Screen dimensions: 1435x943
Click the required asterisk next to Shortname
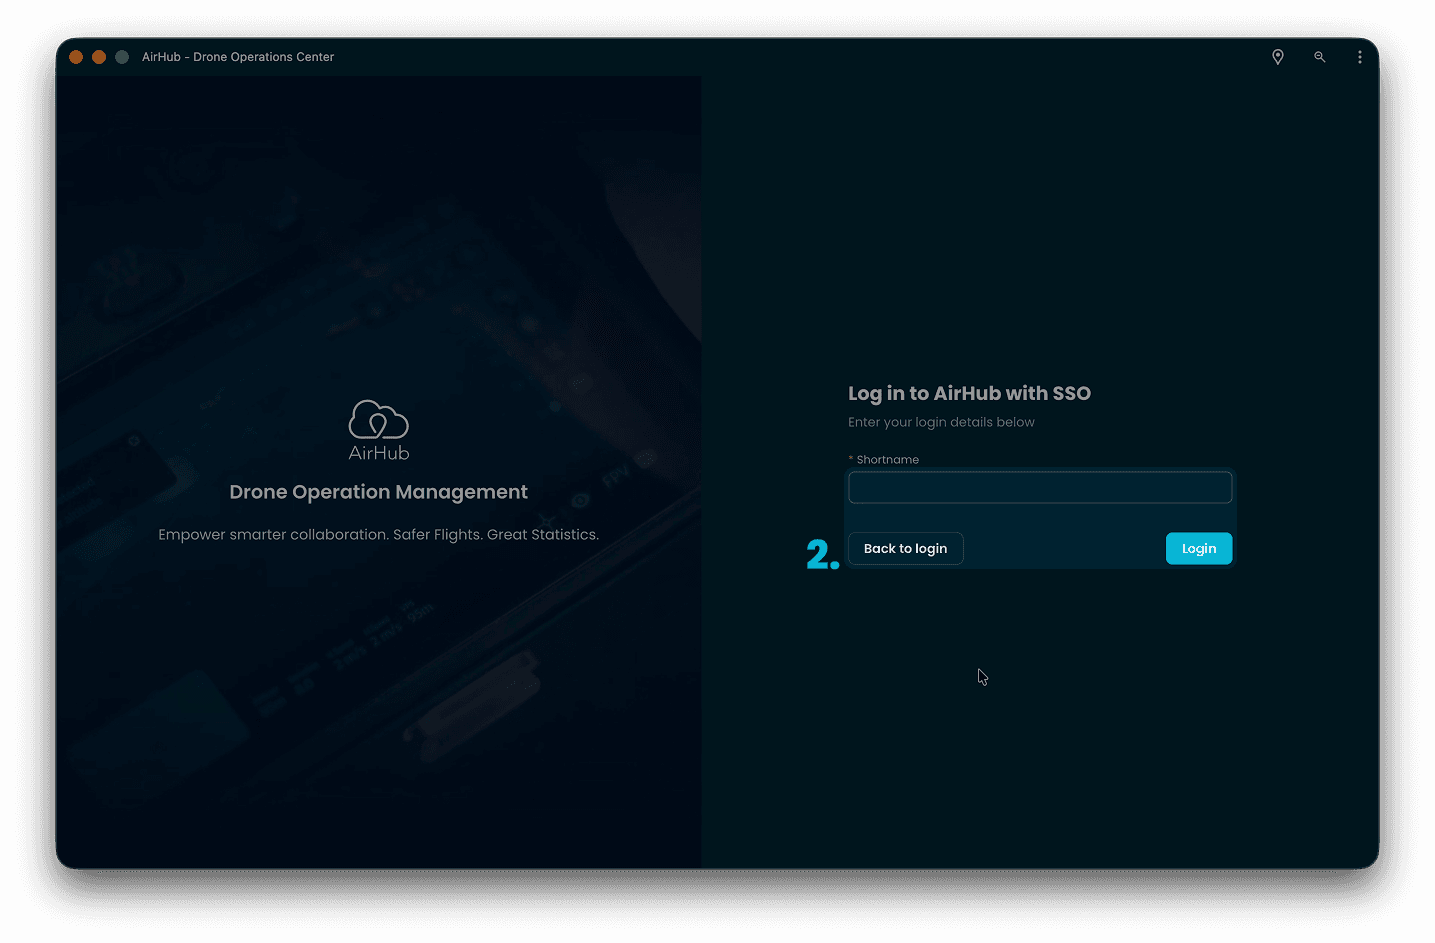click(850, 459)
